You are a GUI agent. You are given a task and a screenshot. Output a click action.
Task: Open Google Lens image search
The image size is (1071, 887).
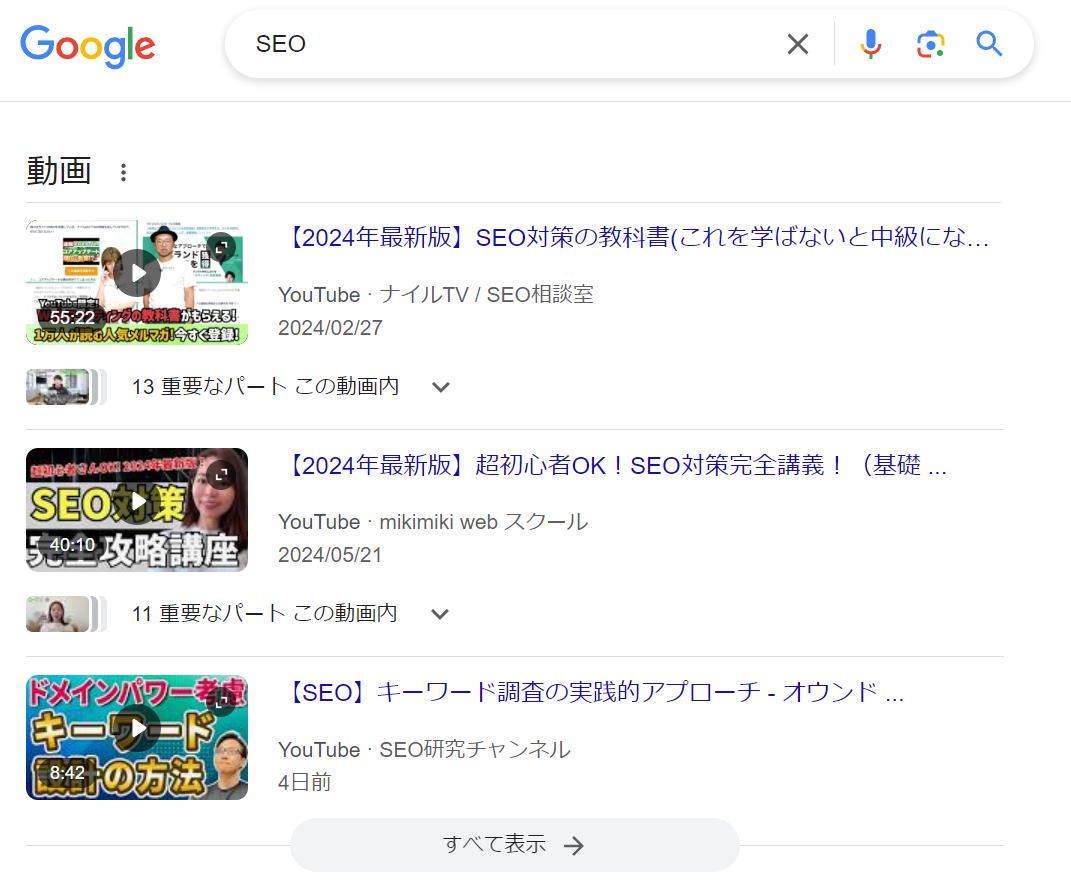point(930,44)
